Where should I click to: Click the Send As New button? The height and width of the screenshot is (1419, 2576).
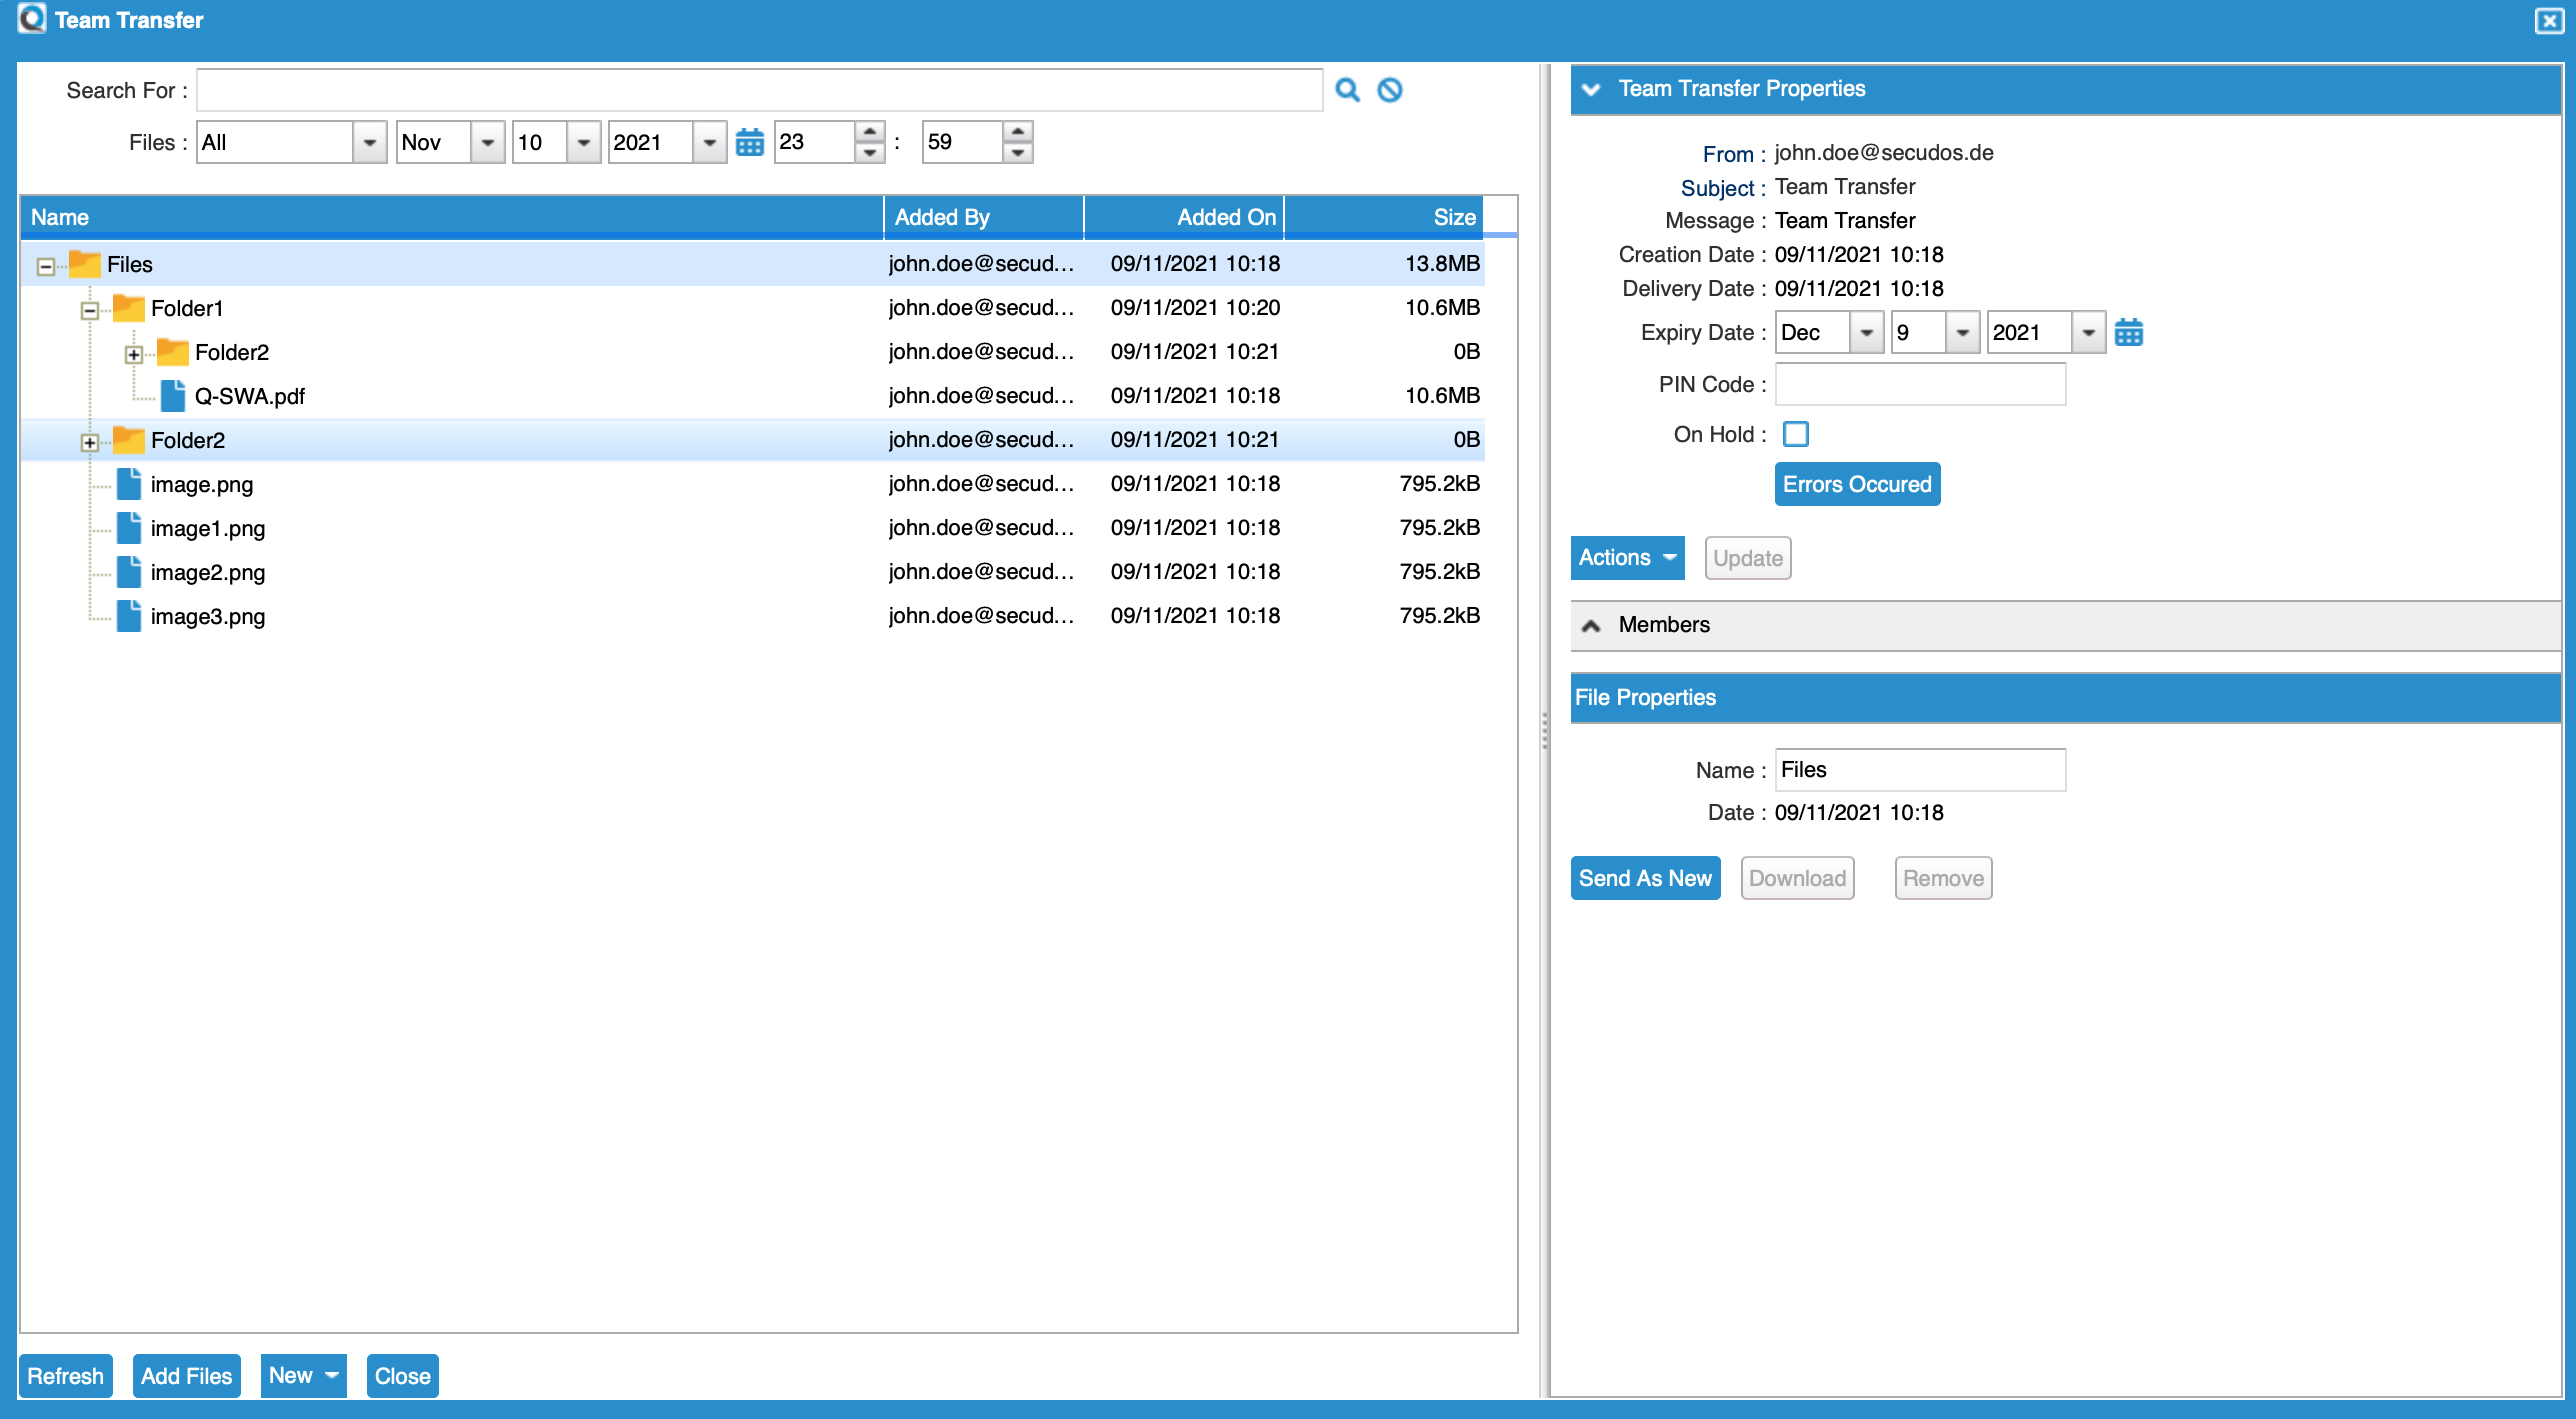coord(1644,878)
